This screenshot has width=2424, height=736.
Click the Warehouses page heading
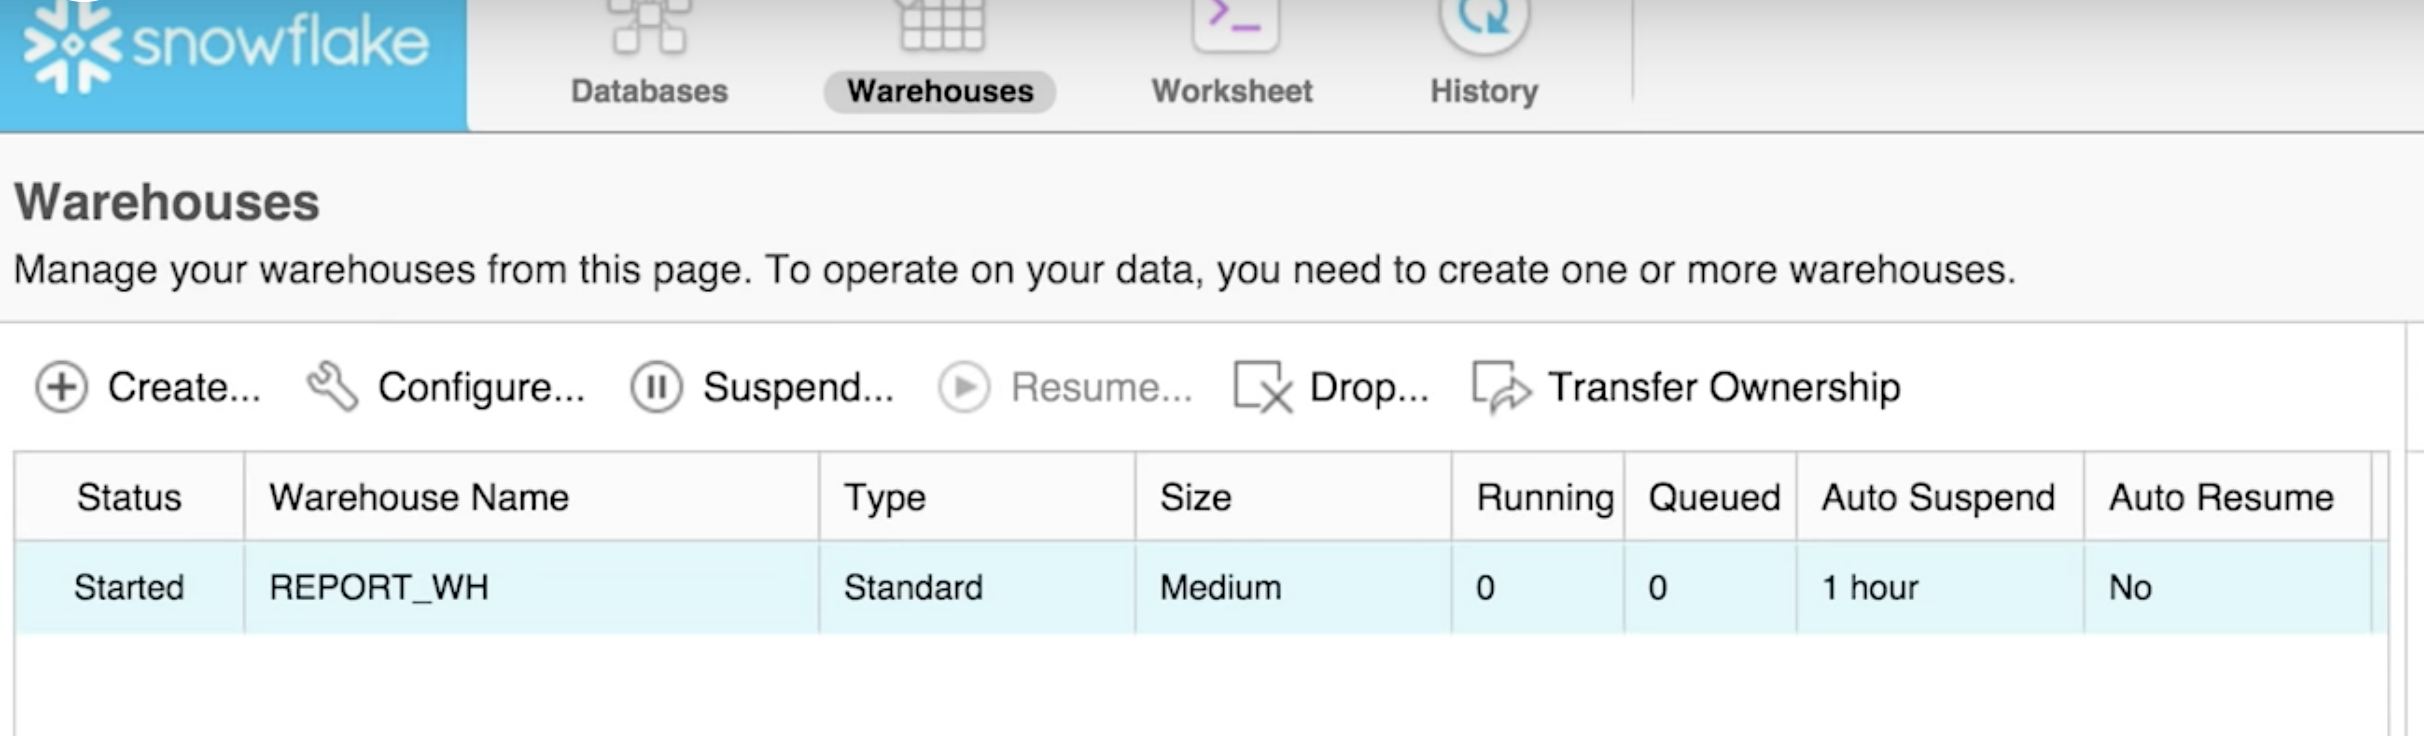tap(167, 202)
